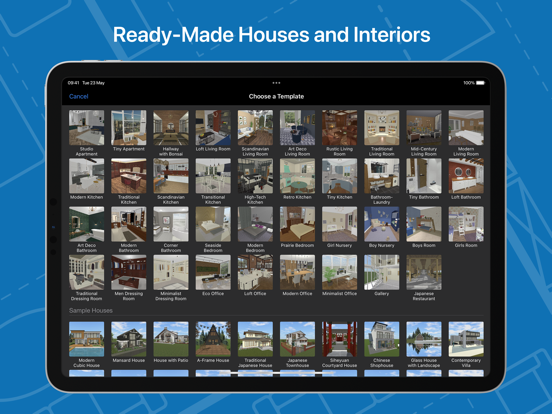Open the Loft Bathroom template
The width and height of the screenshot is (552, 414).
(466, 176)
